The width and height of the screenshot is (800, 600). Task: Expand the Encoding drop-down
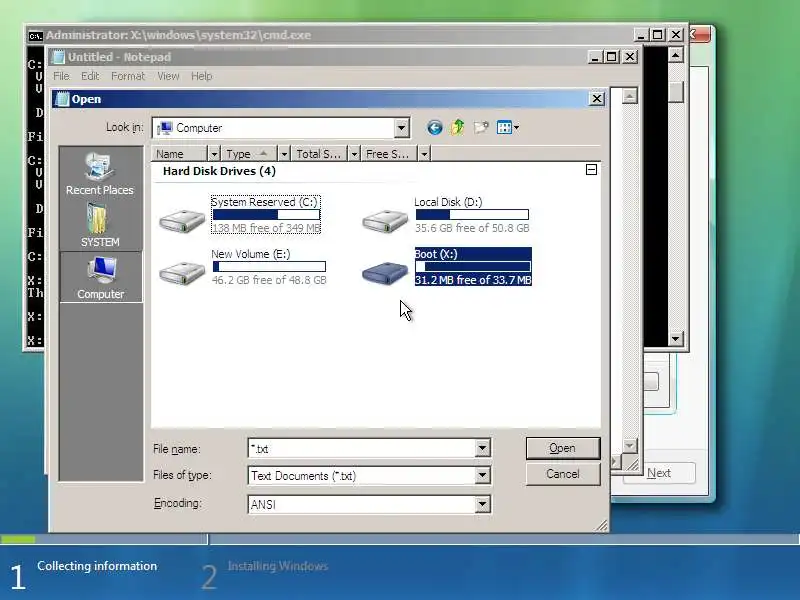click(x=482, y=504)
